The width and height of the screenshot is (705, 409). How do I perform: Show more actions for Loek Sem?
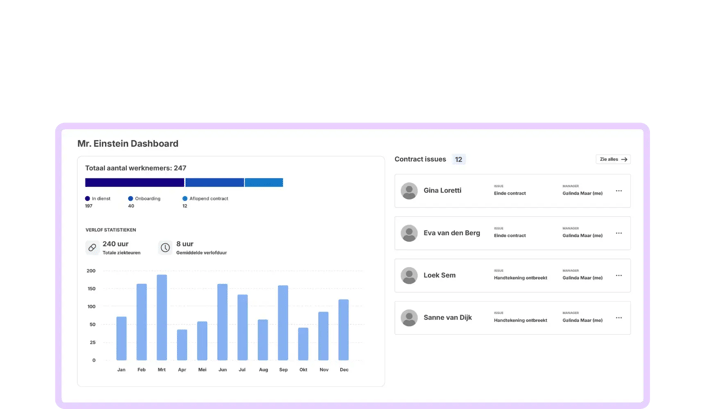tap(619, 275)
